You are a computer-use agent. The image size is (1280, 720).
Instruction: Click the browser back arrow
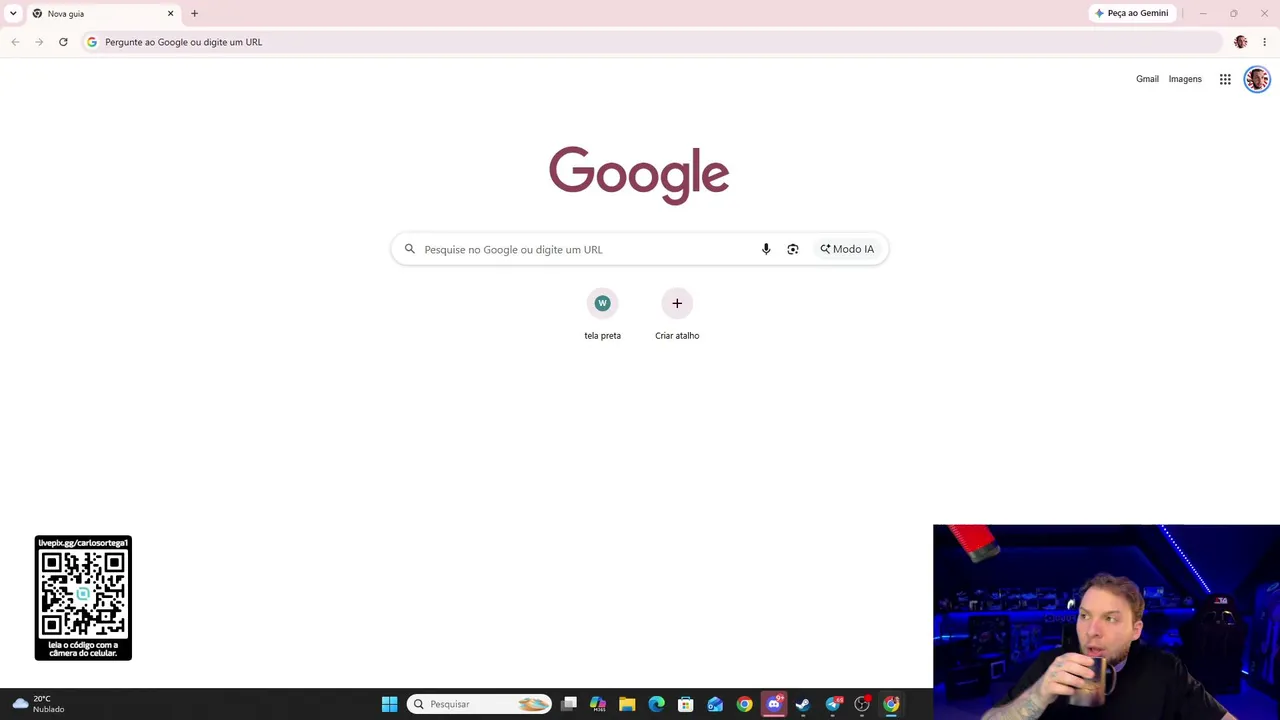pyautogui.click(x=15, y=42)
